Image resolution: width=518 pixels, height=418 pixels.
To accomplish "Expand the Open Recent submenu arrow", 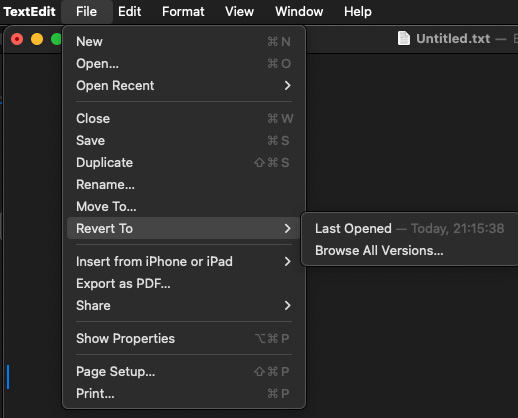I will click(x=287, y=86).
